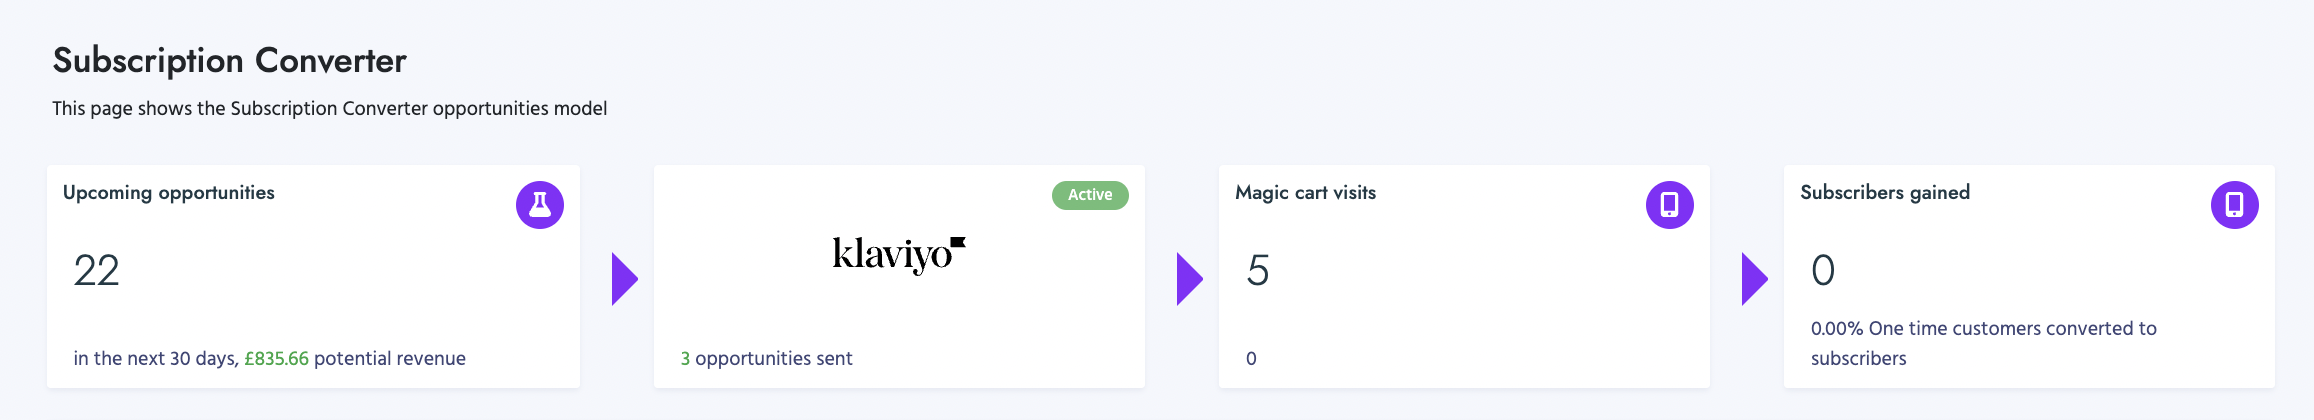Click the page description about opportunities model
The height and width of the screenshot is (420, 2314).
click(329, 108)
